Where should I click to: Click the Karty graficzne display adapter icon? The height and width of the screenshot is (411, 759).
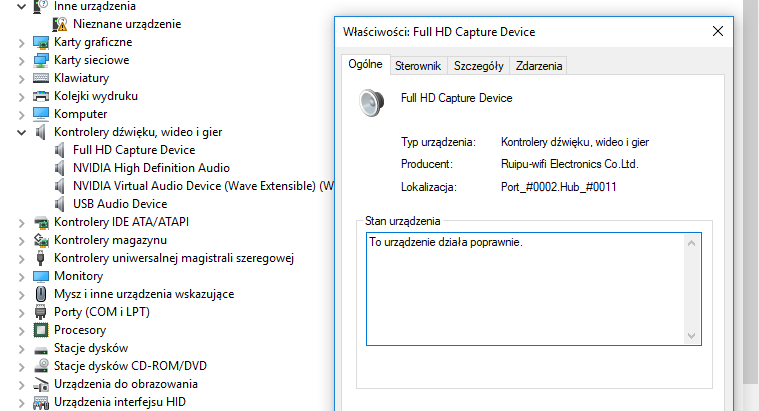[x=41, y=42]
